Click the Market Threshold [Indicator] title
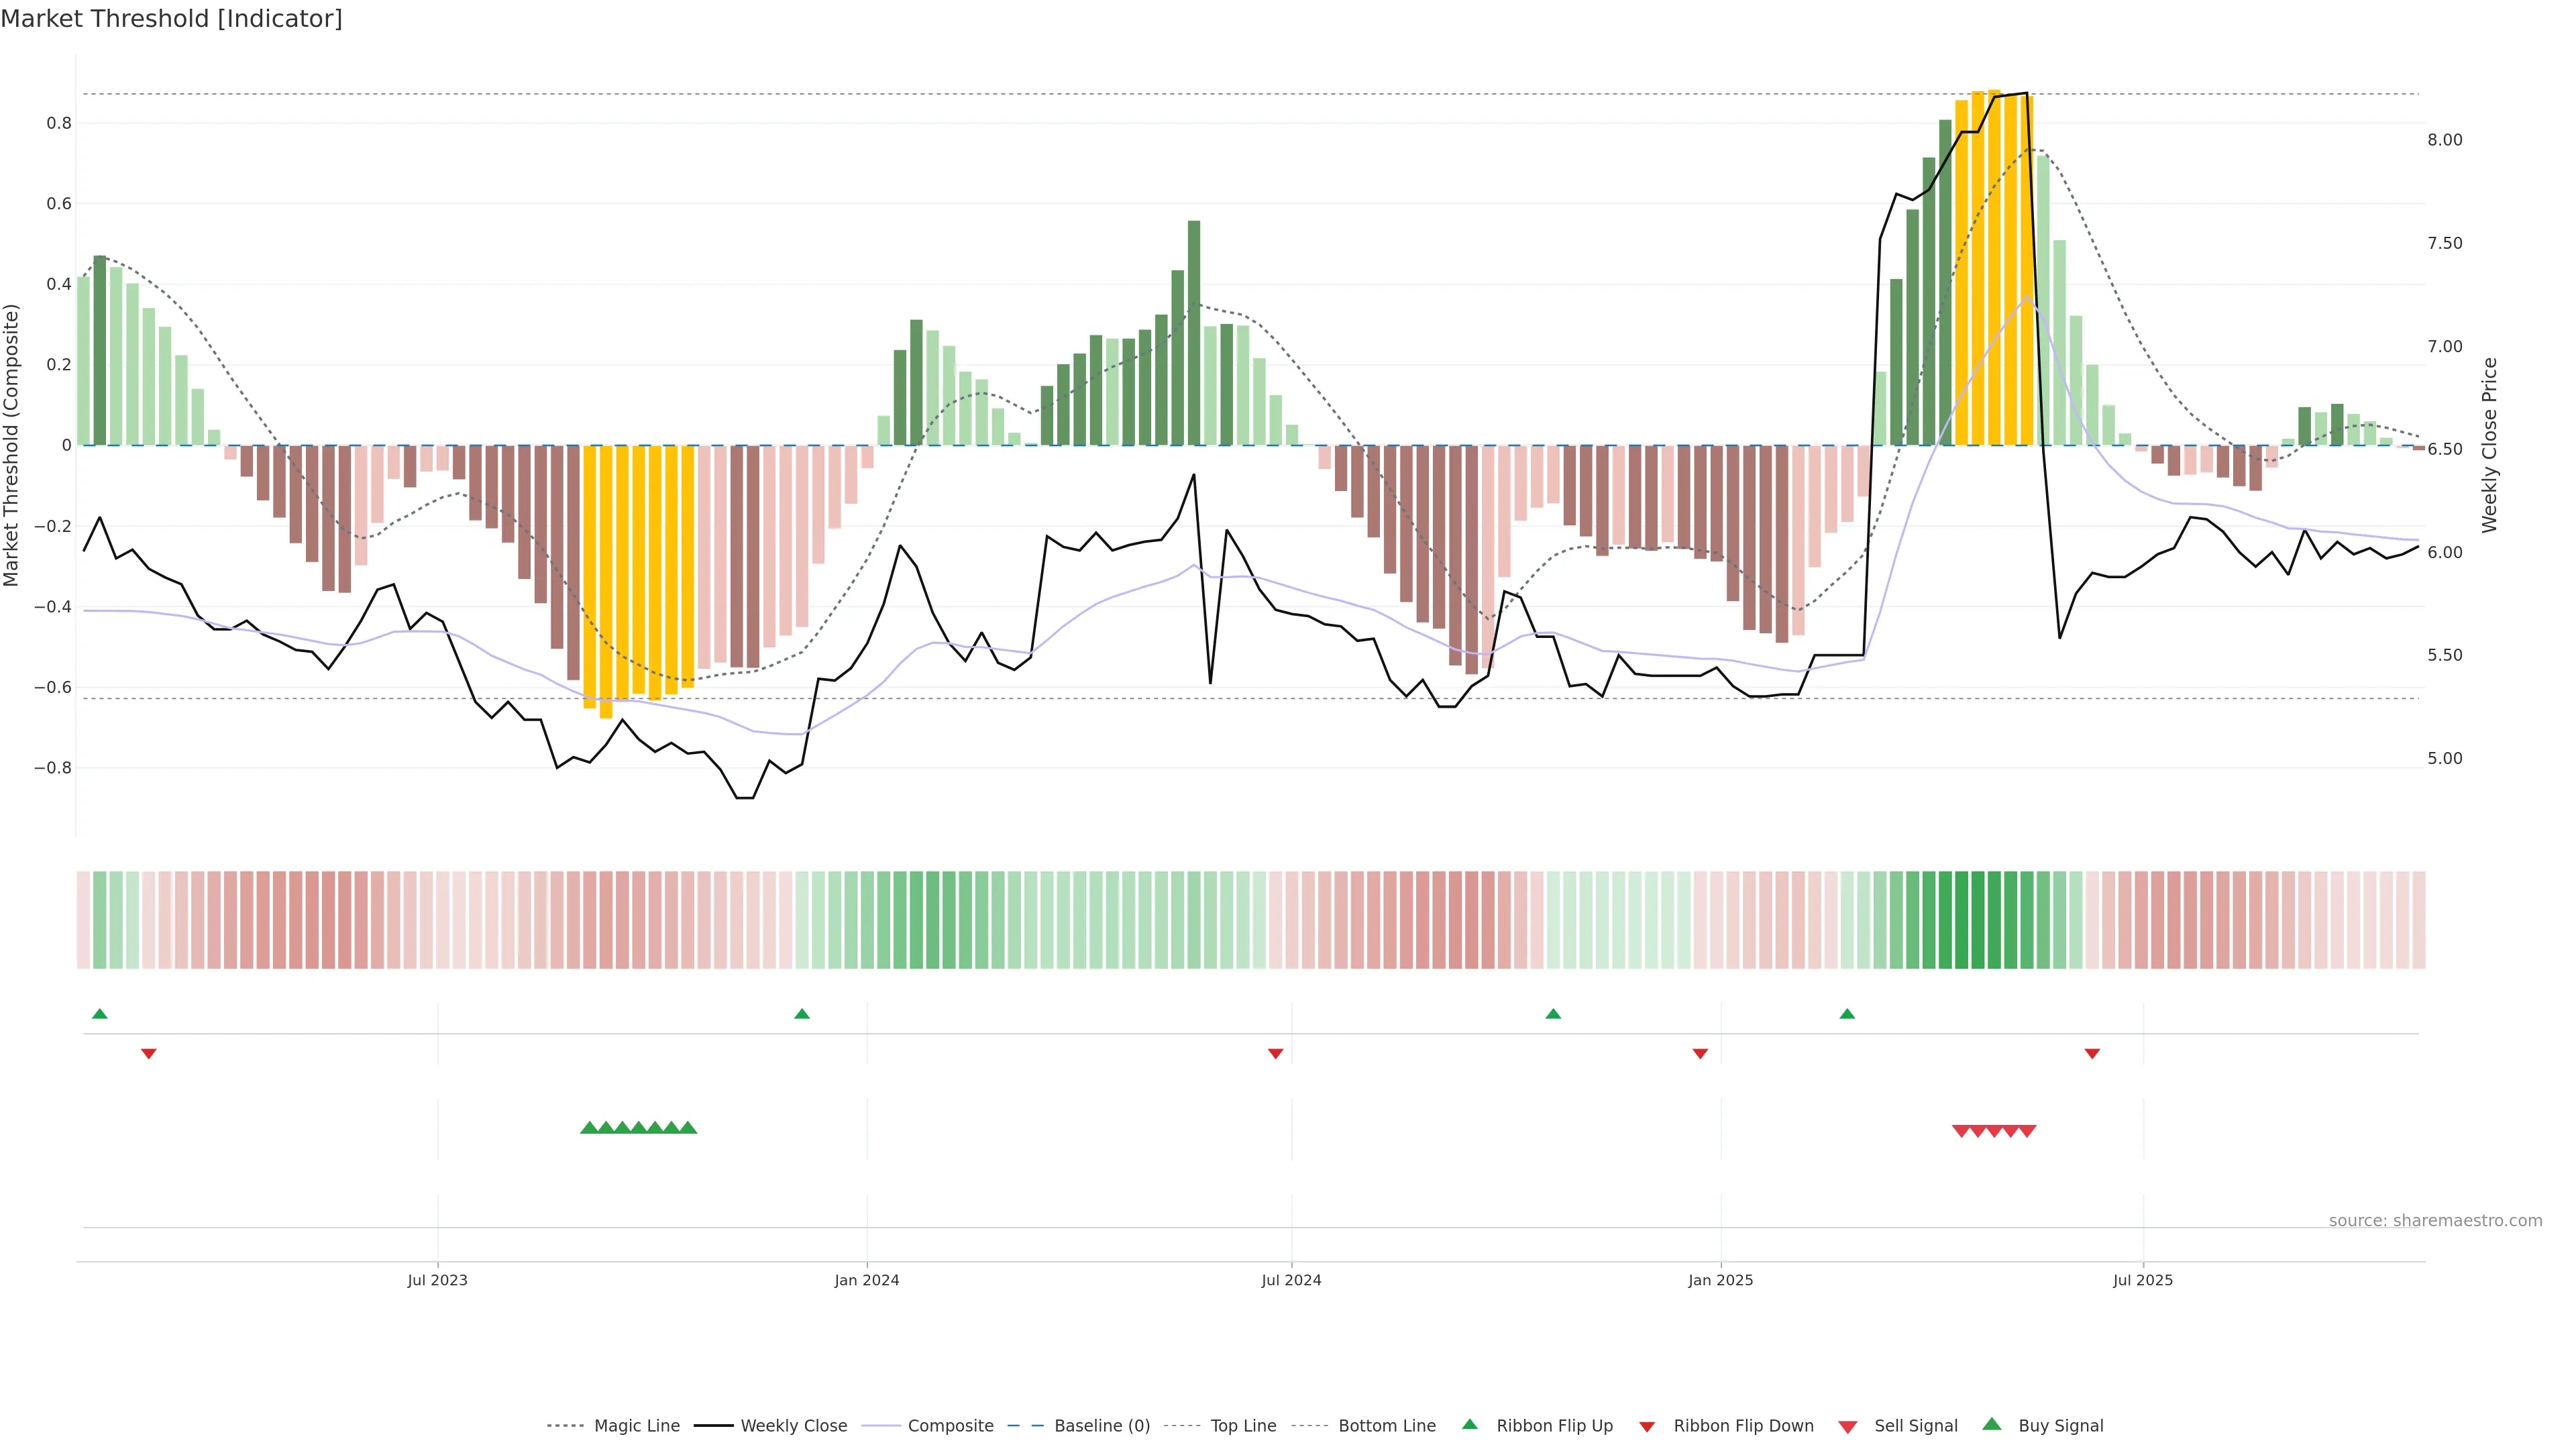The height and width of the screenshot is (1449, 2576). pyautogui.click(x=171, y=19)
